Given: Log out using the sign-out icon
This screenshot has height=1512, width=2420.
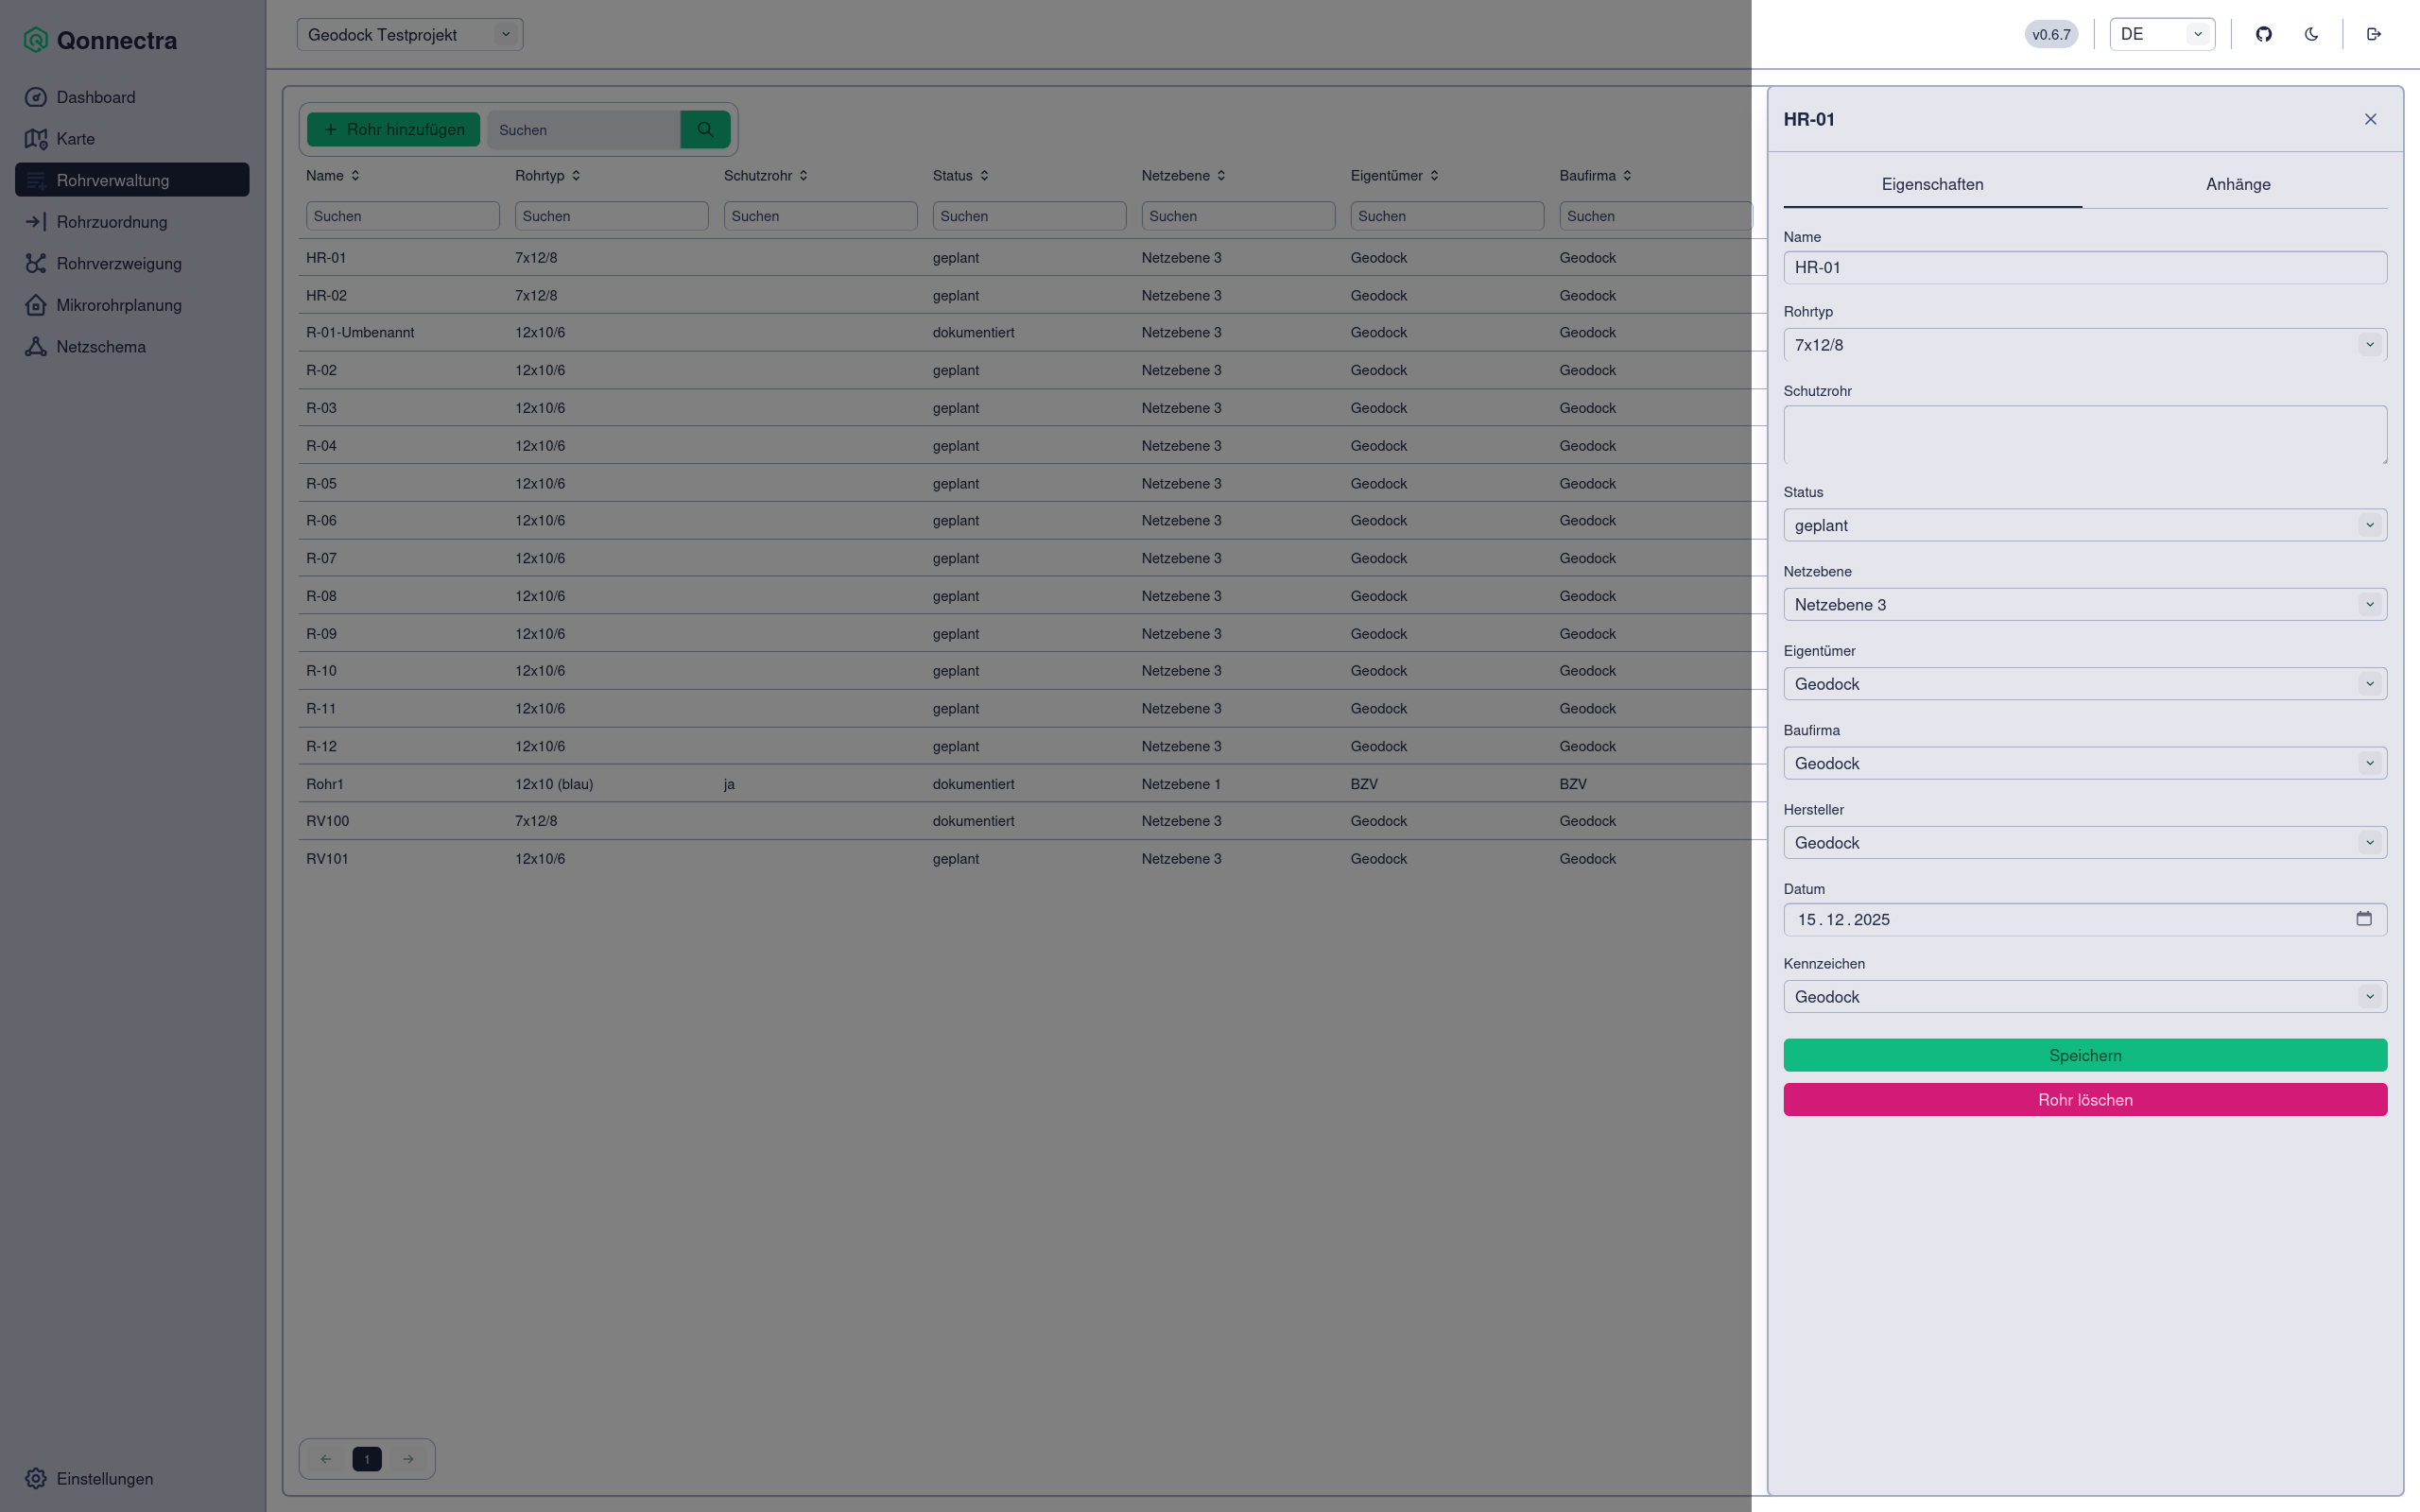Looking at the screenshot, I should point(2374,33).
